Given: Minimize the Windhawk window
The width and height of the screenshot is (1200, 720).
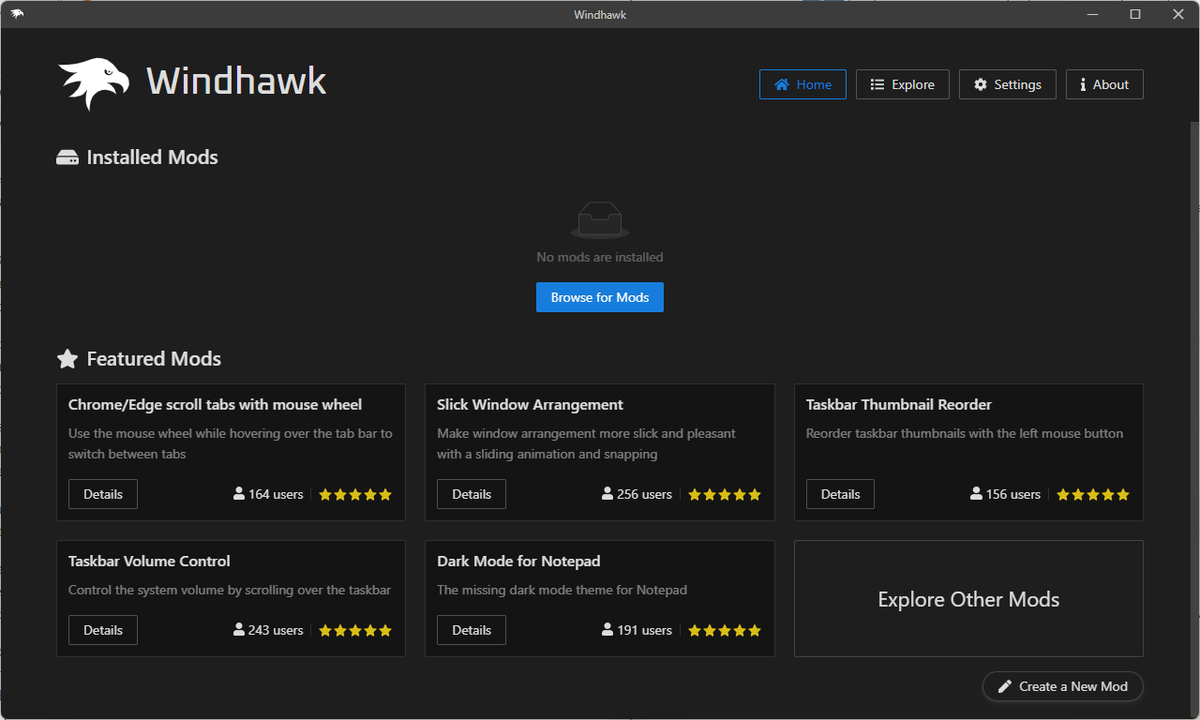Looking at the screenshot, I should (x=1091, y=14).
